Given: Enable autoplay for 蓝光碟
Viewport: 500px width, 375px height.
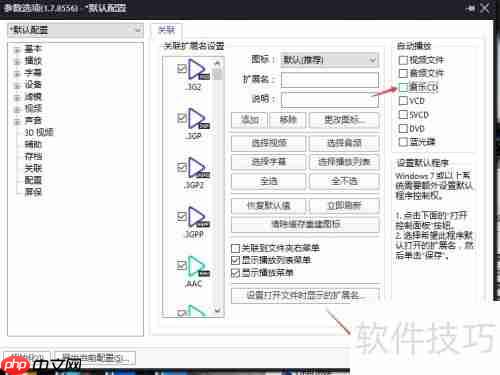Looking at the screenshot, I should click(403, 142).
